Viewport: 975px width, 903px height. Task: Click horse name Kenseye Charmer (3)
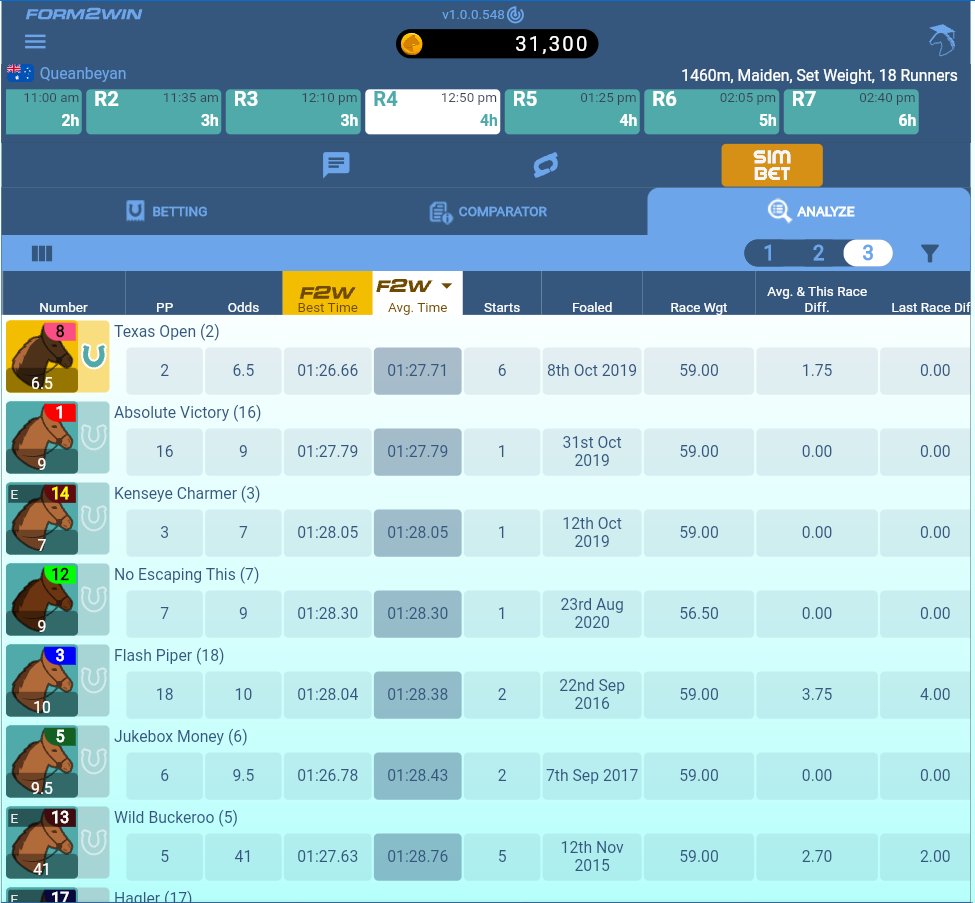coord(187,493)
